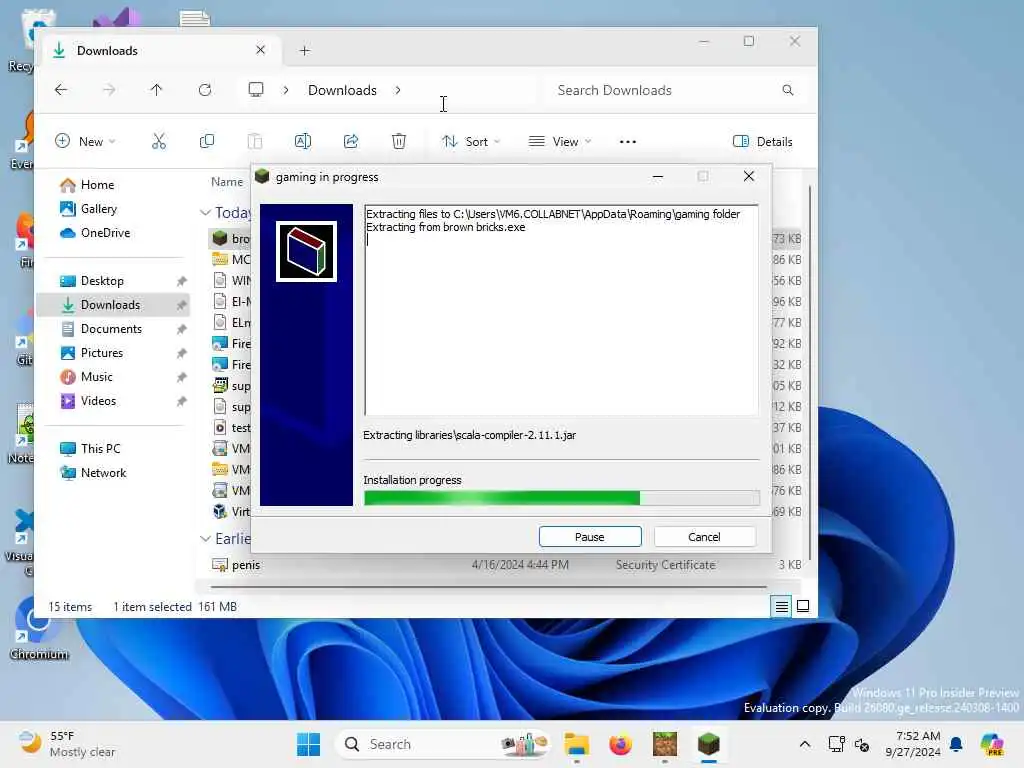This screenshot has height=768, width=1024.
Task: Select the Downloads tab in Explorer
Action: (160, 50)
